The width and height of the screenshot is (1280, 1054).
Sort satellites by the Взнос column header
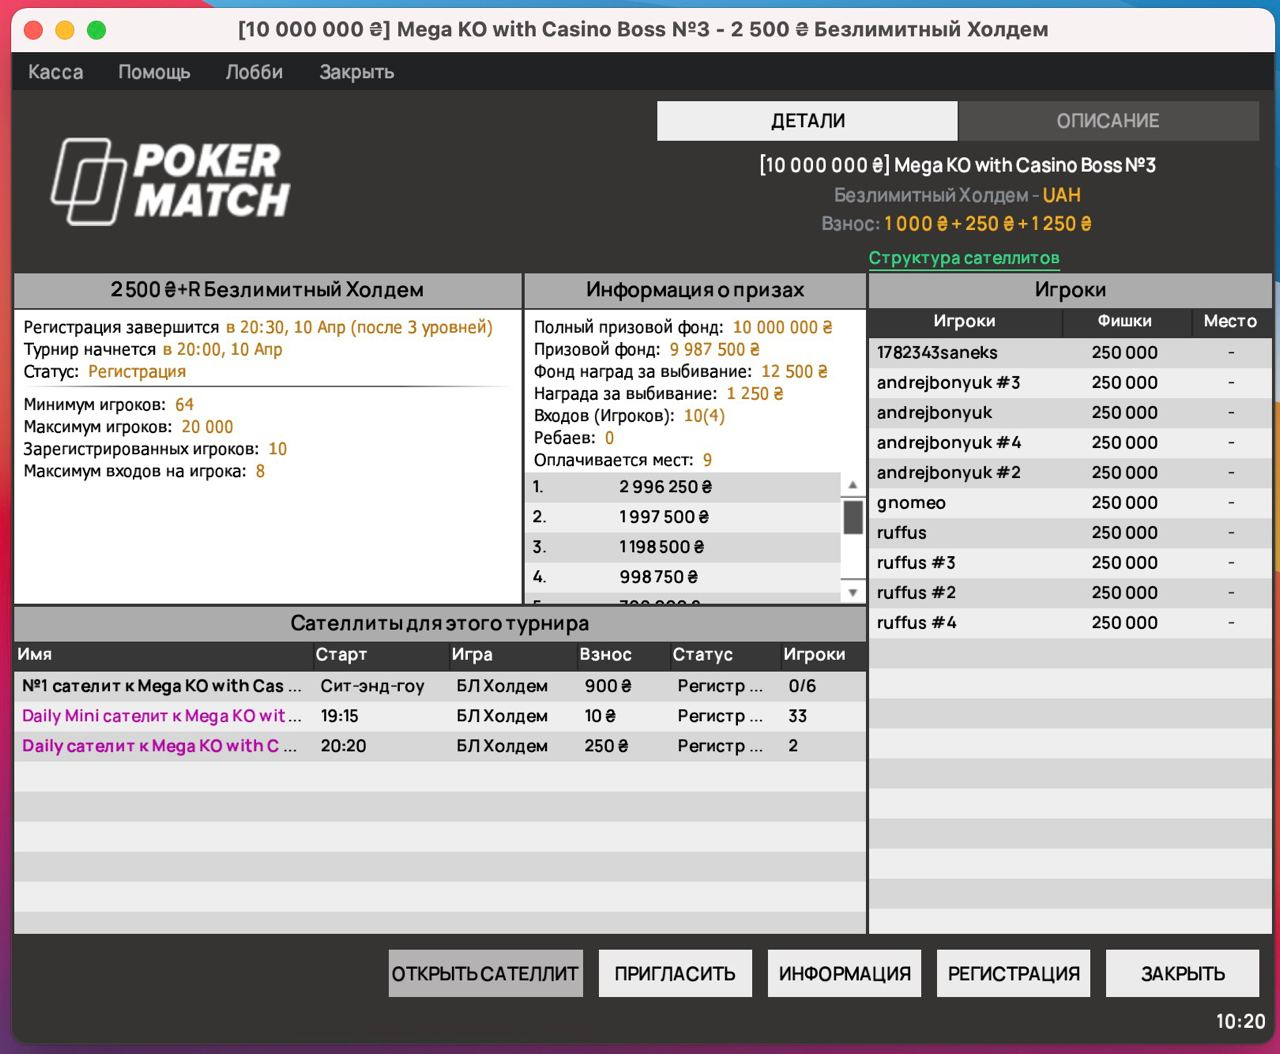[x=622, y=655]
